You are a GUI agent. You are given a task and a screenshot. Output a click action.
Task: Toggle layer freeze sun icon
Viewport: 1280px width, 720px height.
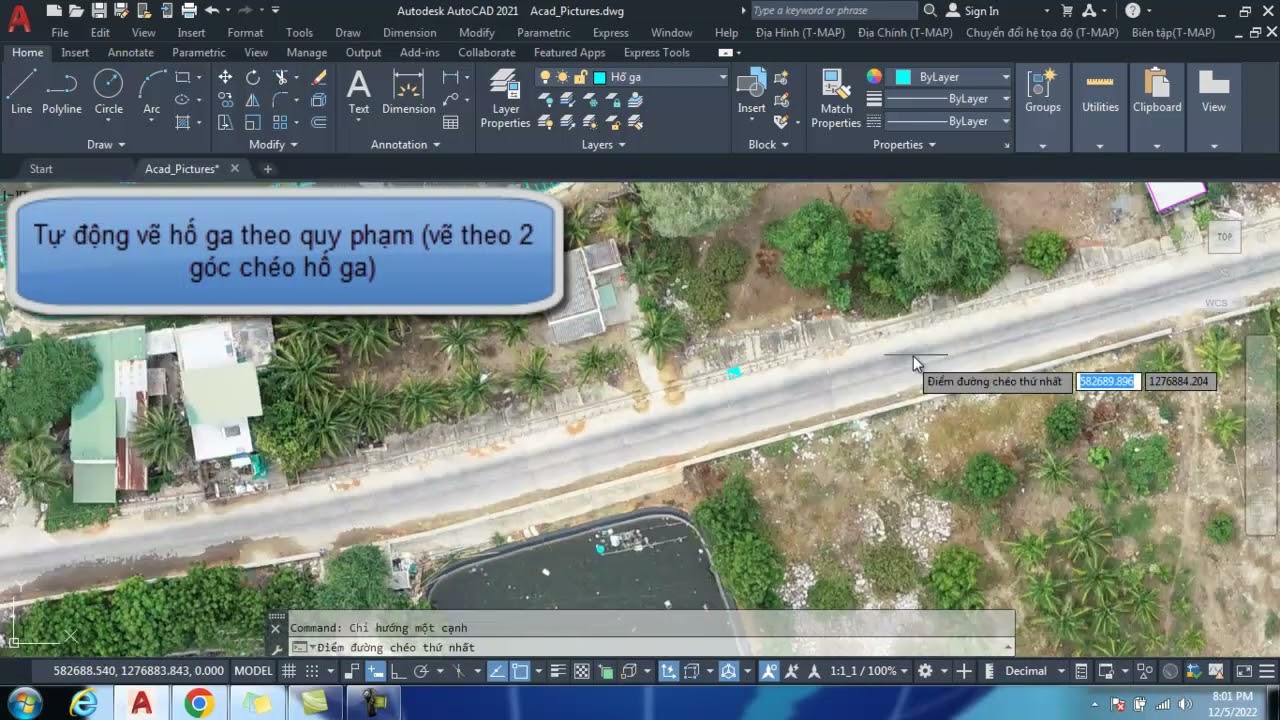[562, 77]
